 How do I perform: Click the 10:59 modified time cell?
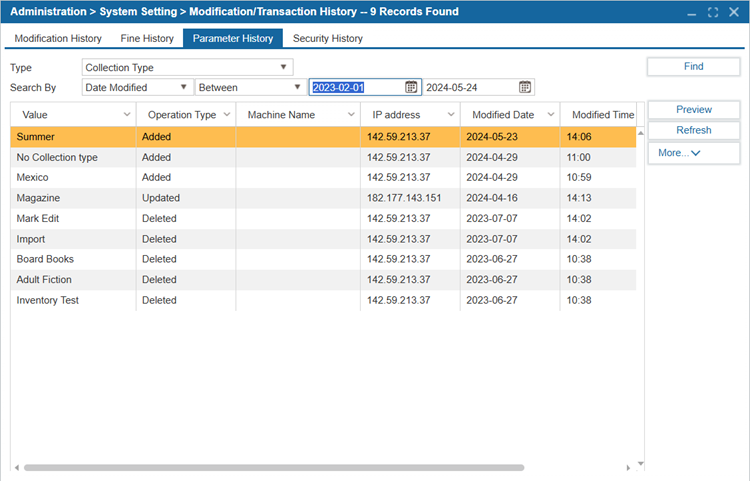tap(598, 177)
